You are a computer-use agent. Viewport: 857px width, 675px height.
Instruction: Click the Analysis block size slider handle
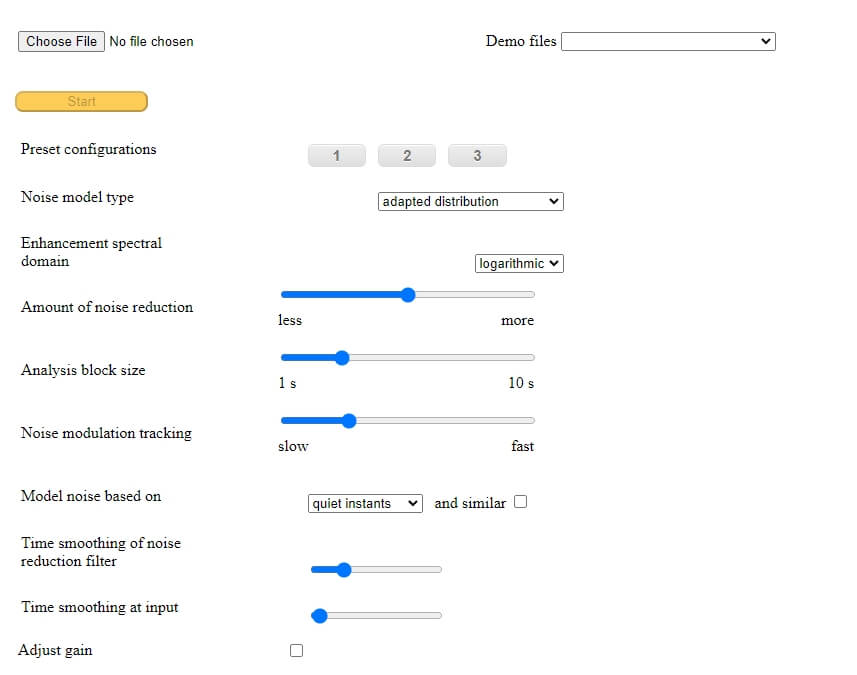(x=341, y=358)
